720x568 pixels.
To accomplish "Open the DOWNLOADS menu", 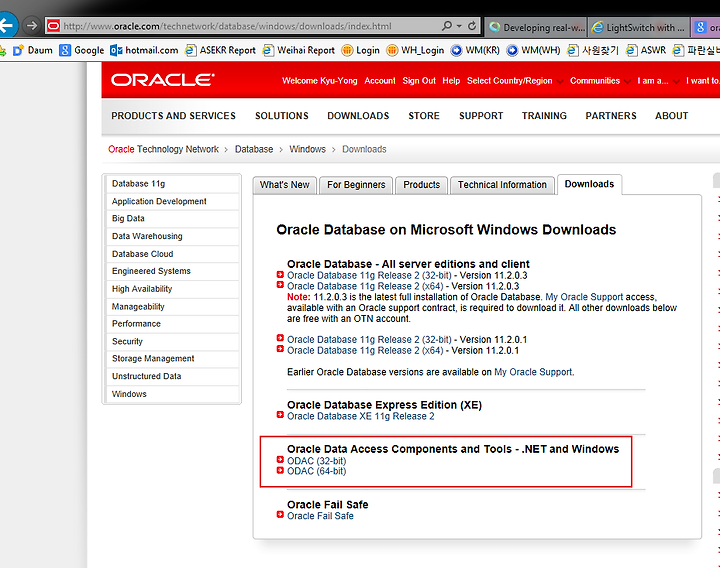I will point(358,116).
